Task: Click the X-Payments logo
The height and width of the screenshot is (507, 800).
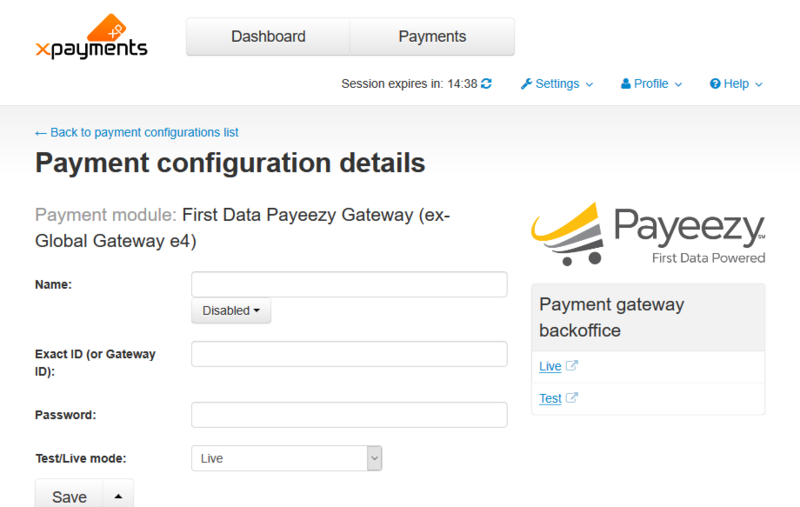Action: [91, 37]
